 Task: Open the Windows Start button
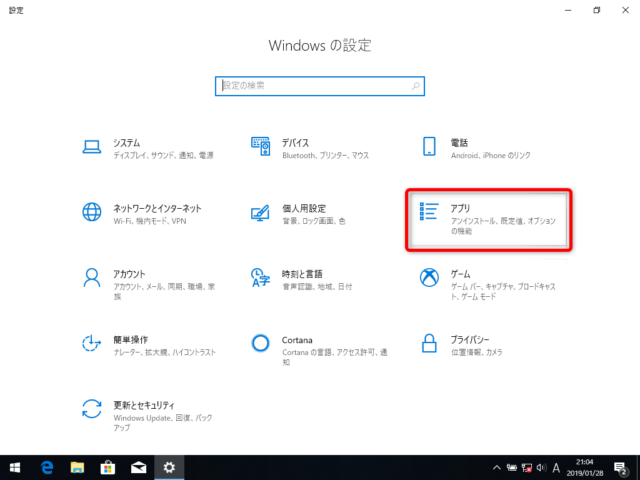click(15, 468)
